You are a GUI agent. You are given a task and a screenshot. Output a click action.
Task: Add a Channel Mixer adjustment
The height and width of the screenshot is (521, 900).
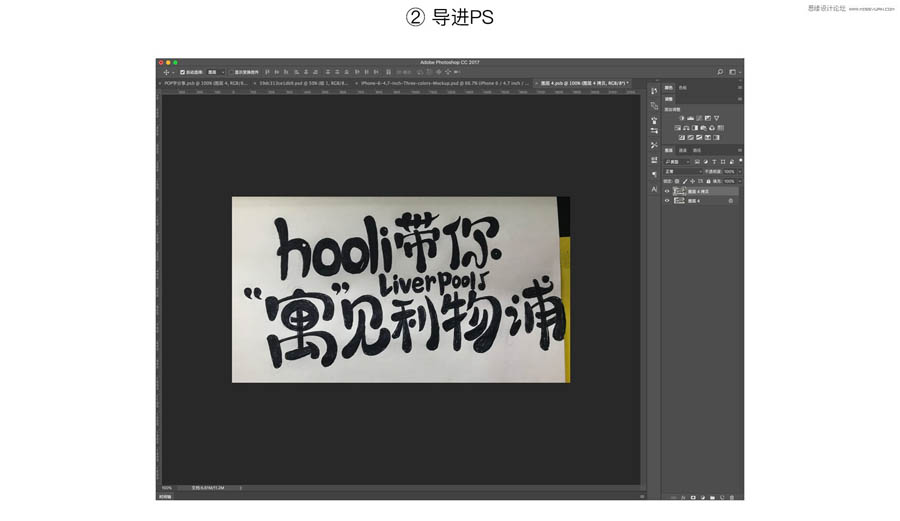[x=712, y=128]
